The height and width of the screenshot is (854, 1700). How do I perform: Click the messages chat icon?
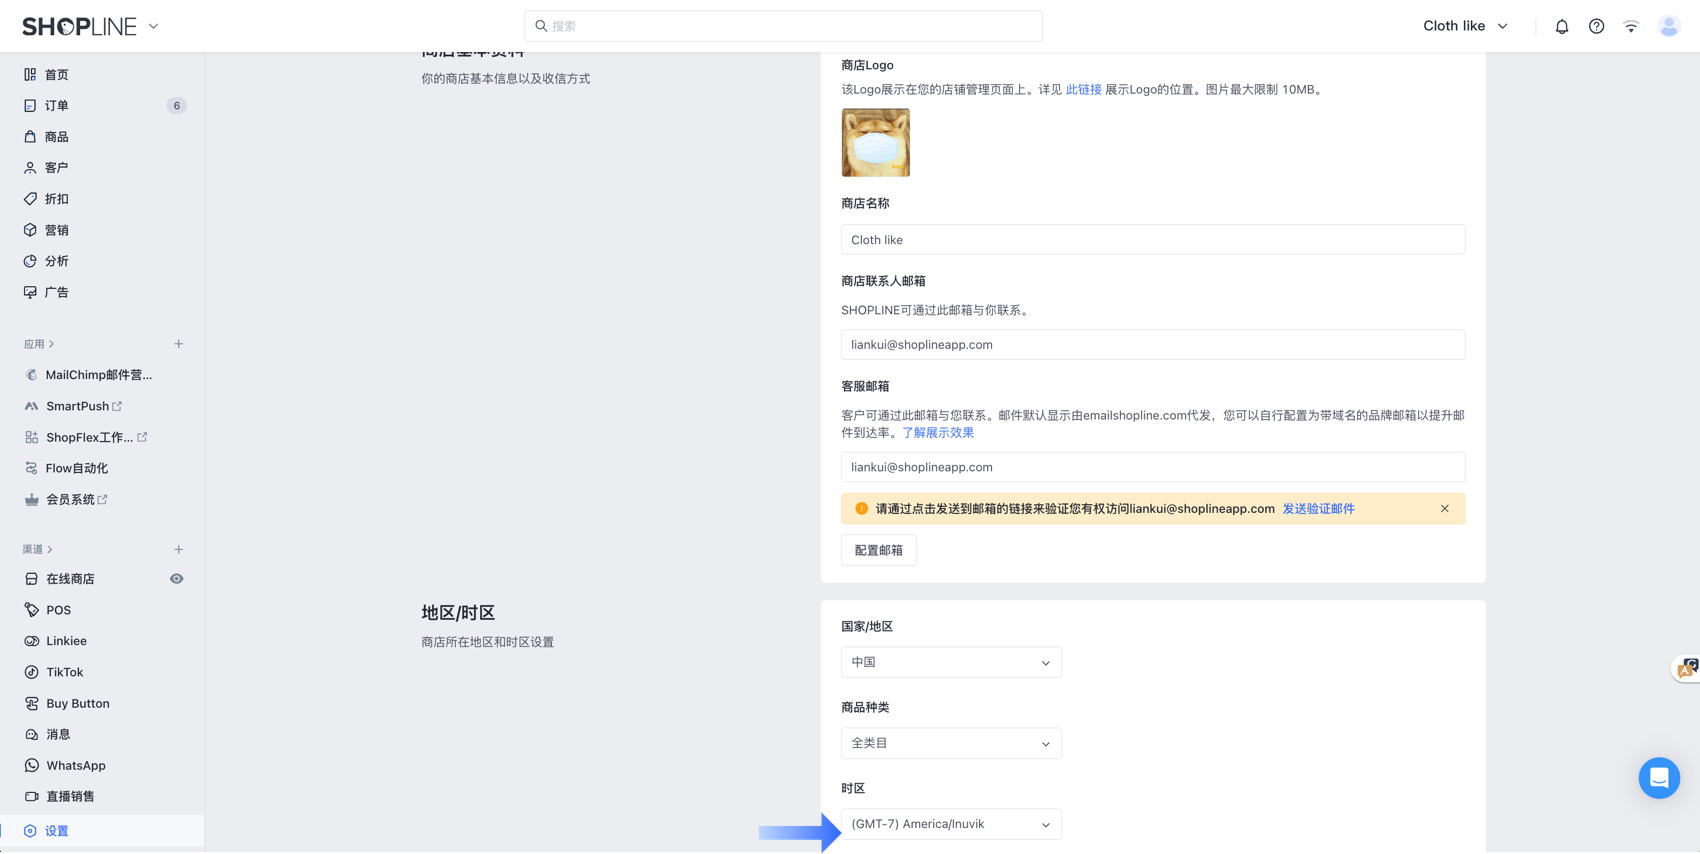31,734
